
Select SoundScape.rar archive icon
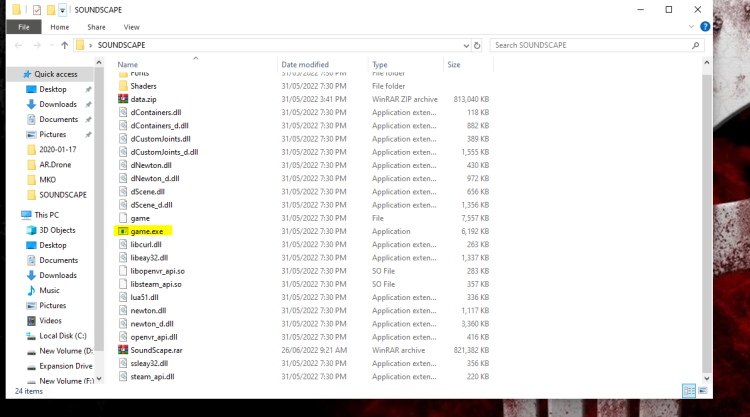[123, 350]
